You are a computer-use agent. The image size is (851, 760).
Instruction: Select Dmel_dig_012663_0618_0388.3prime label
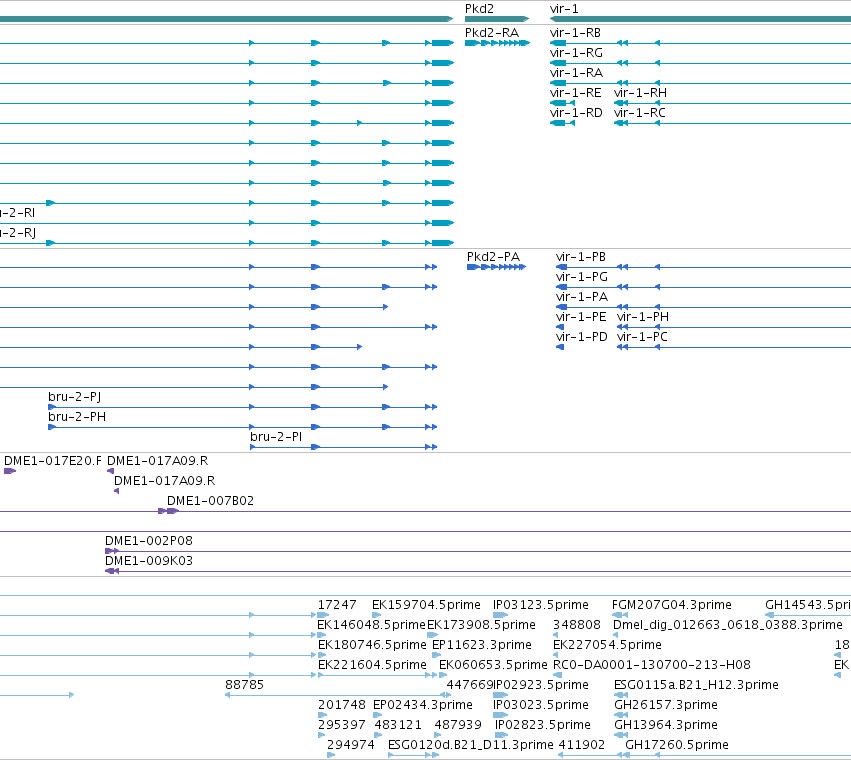[728, 625]
